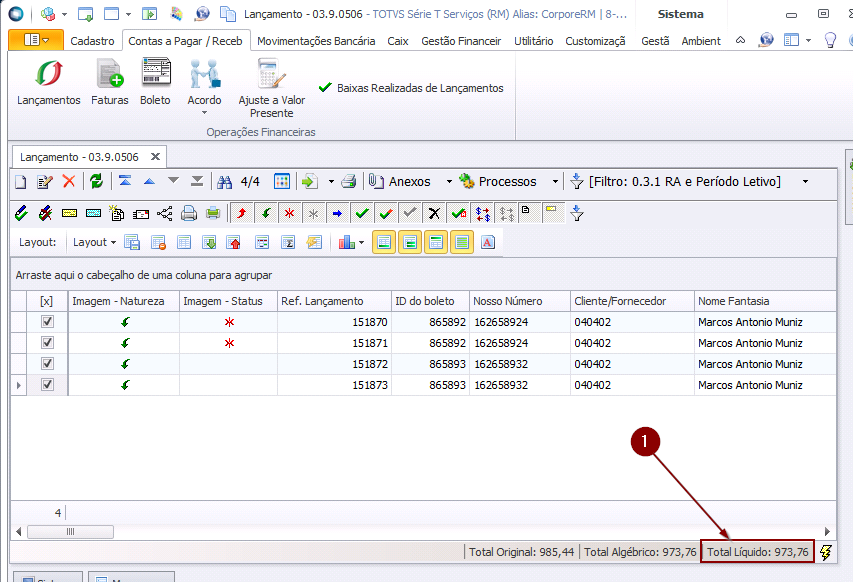The image size is (853, 582).
Task: Open the Processos dropdown menu
Action: 555,182
